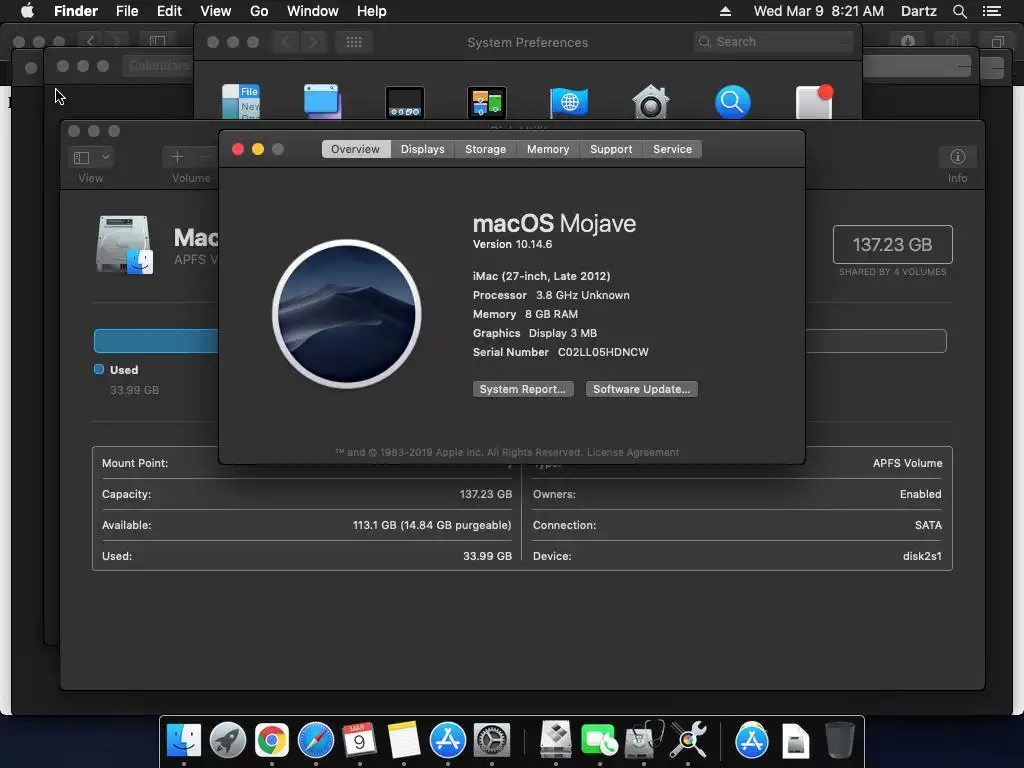Open Security & Privacy house icon

650,102
